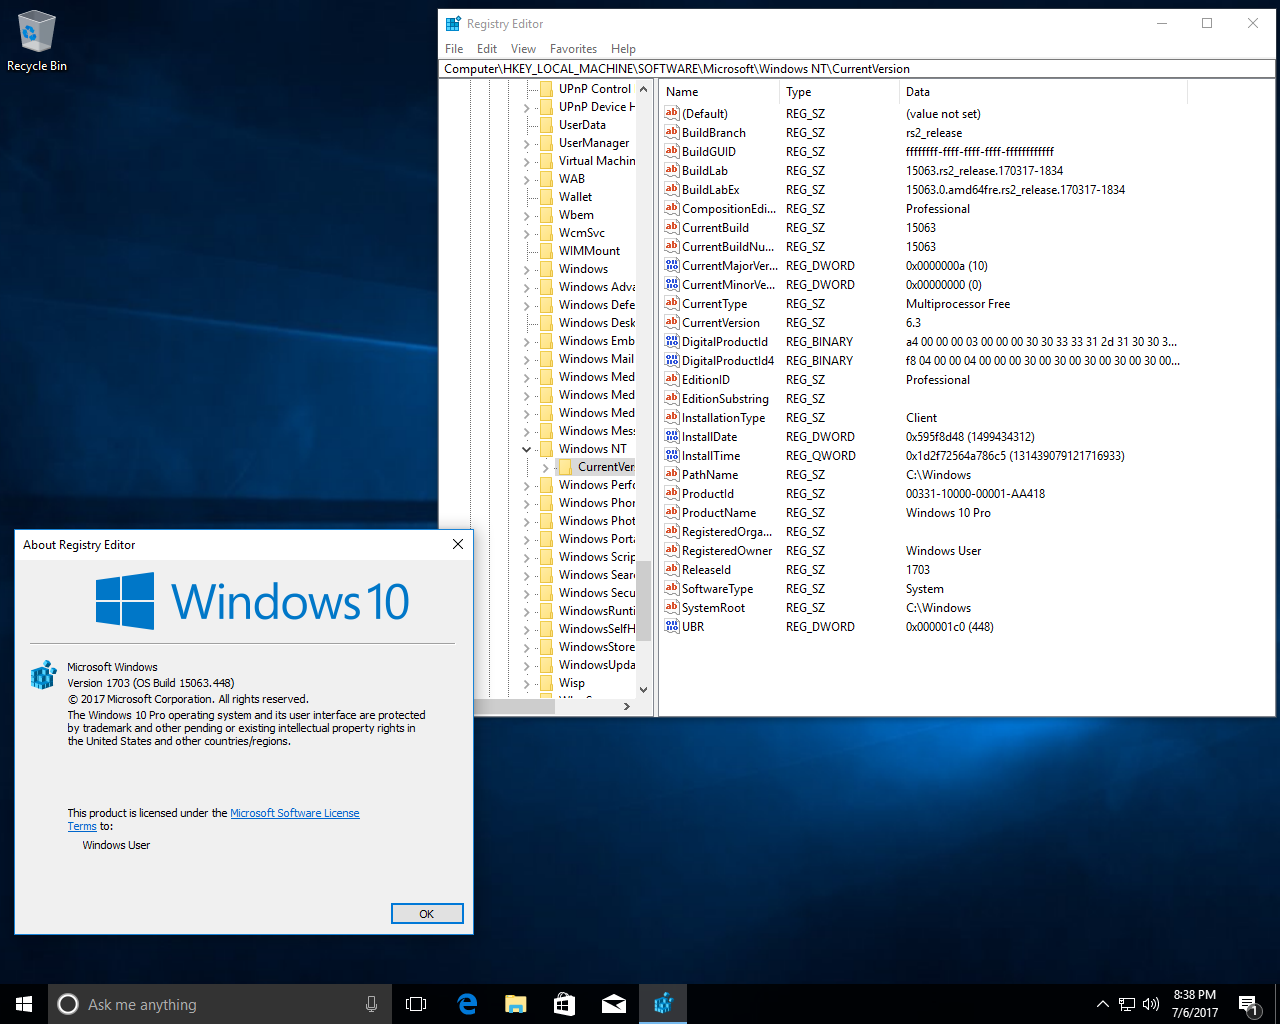Open the View menu

click(523, 49)
